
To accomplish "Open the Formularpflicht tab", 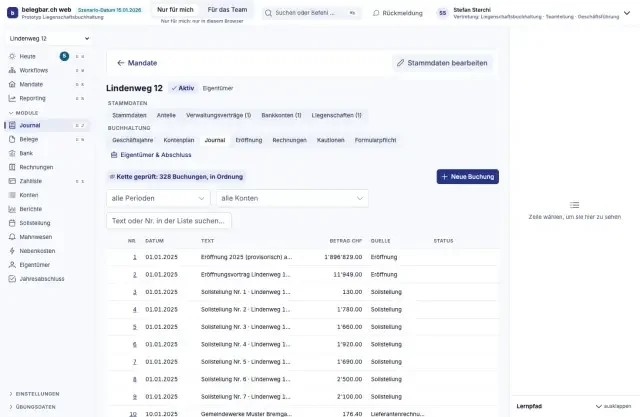I will [376, 140].
